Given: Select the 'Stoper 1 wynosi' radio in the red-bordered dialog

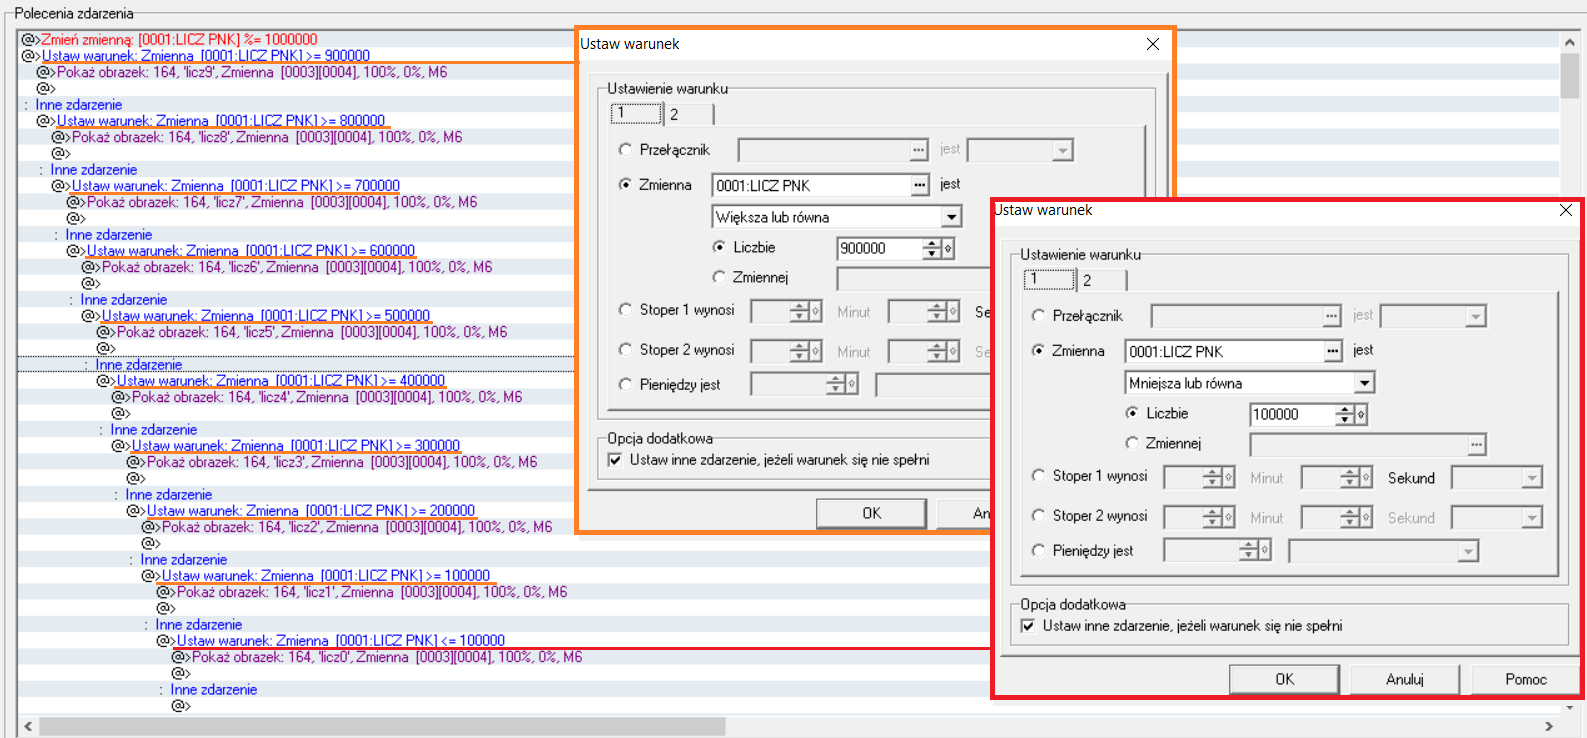Looking at the screenshot, I should coord(1038,476).
